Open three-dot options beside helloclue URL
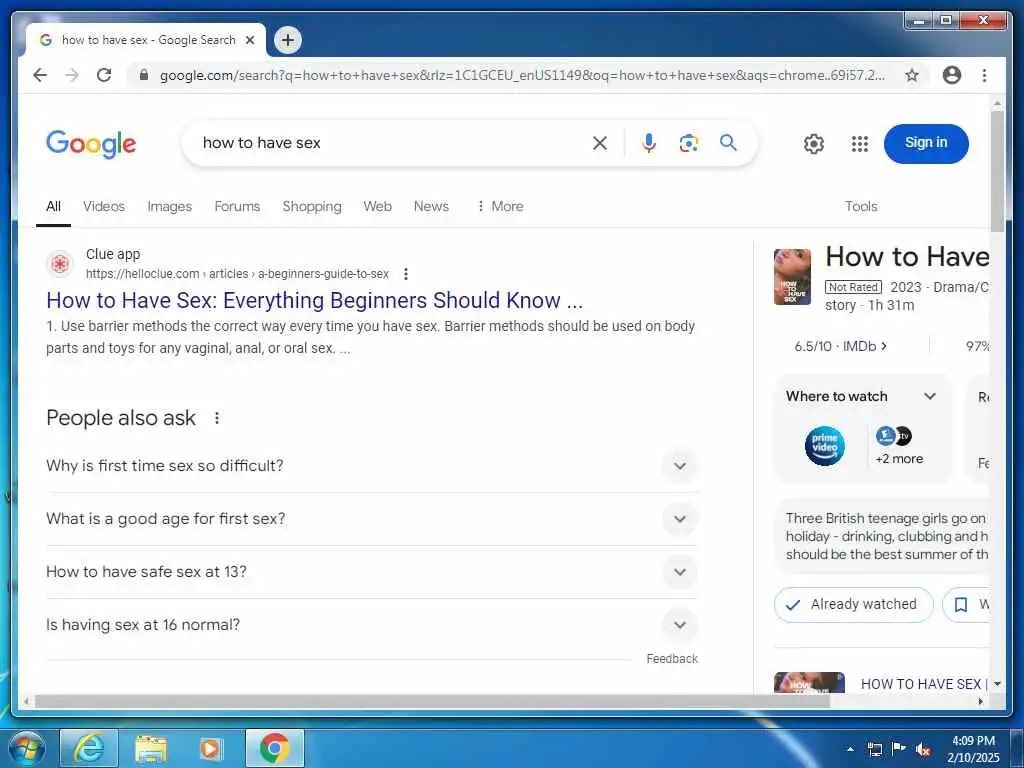1024x768 pixels. (406, 274)
